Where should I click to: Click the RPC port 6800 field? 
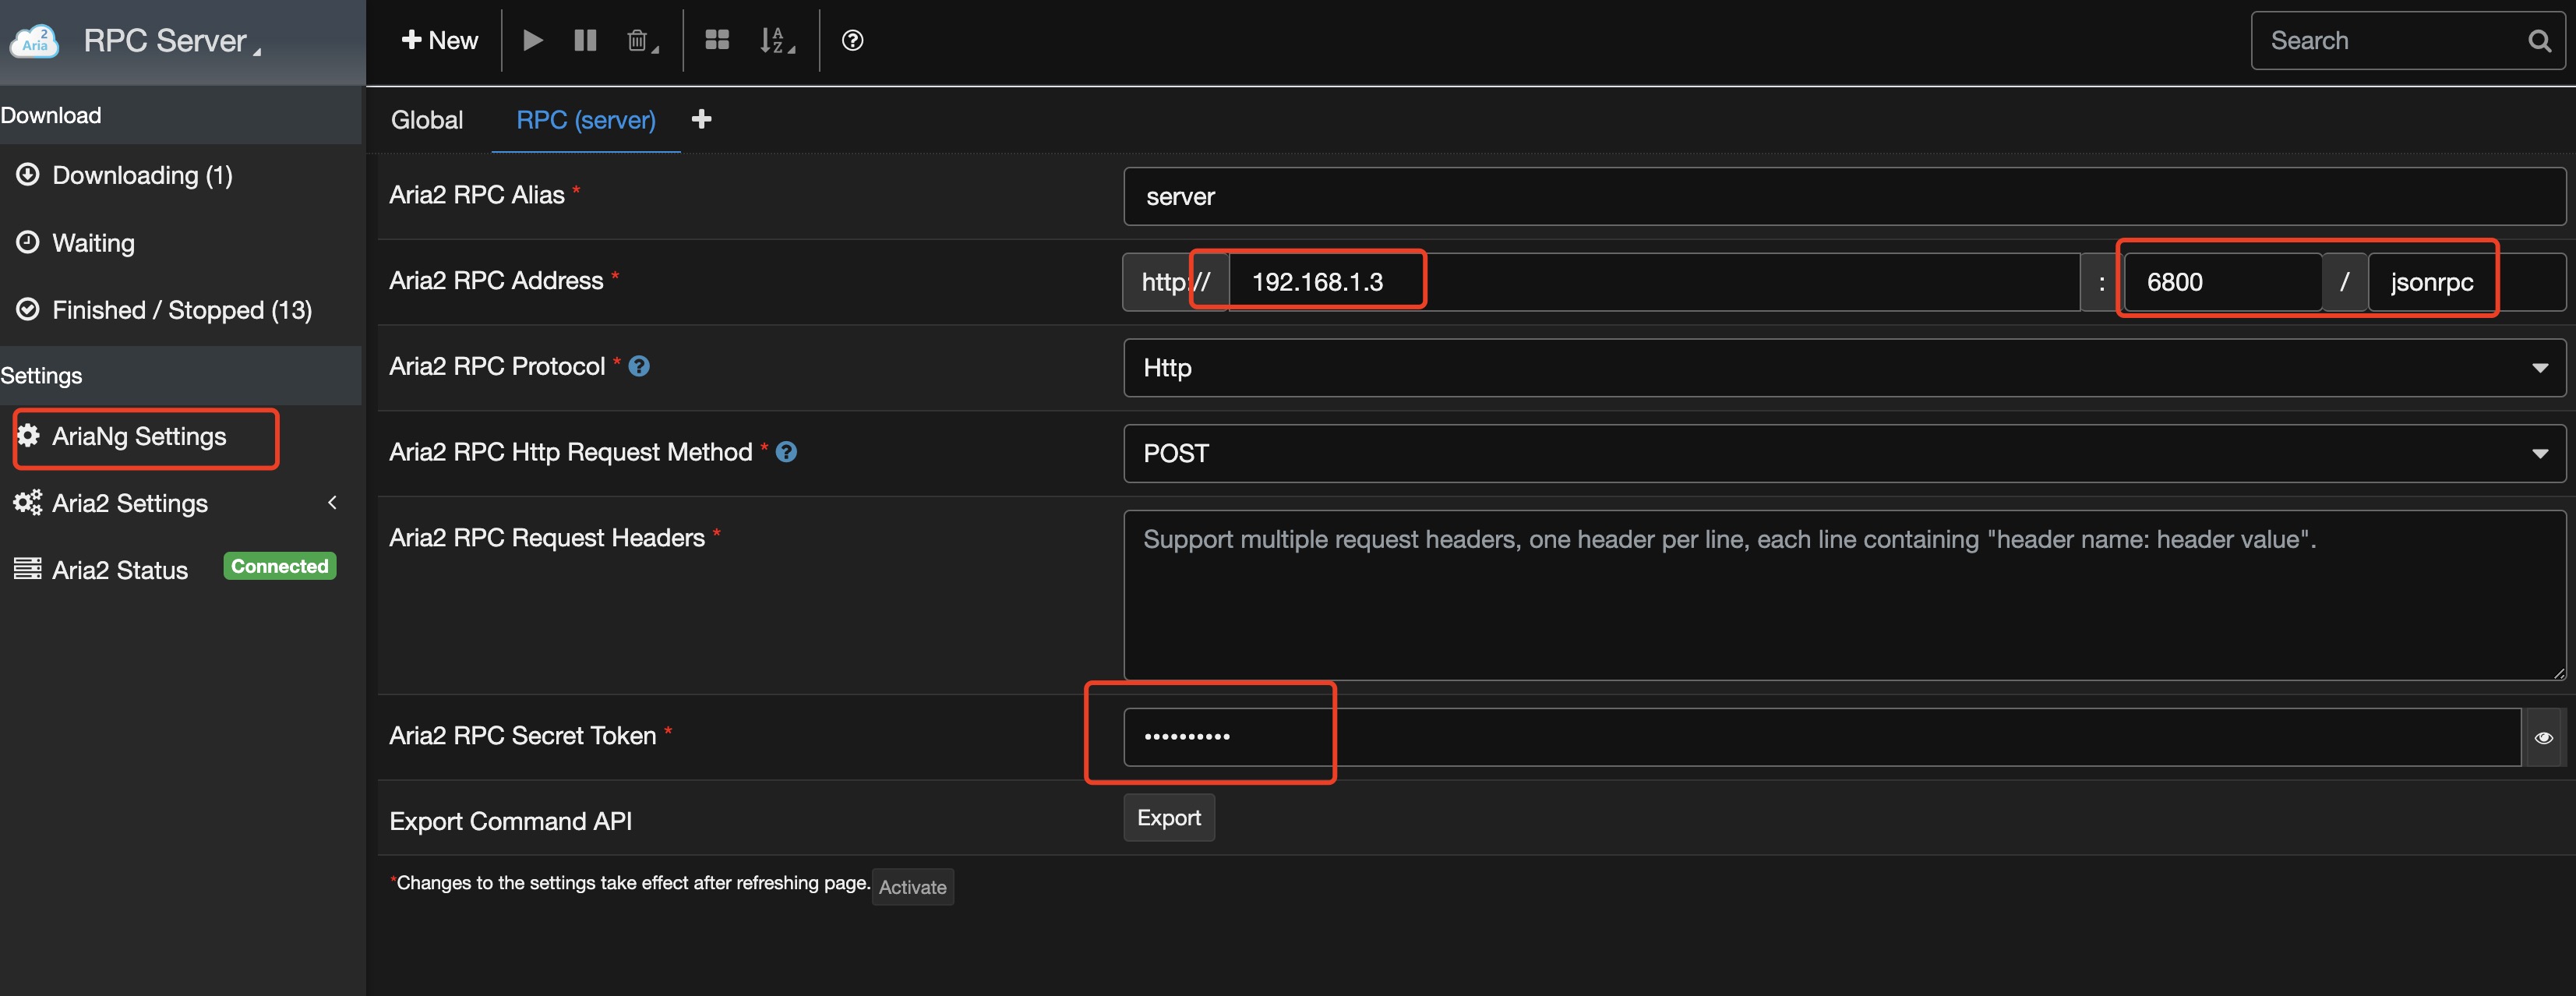pos(2219,282)
